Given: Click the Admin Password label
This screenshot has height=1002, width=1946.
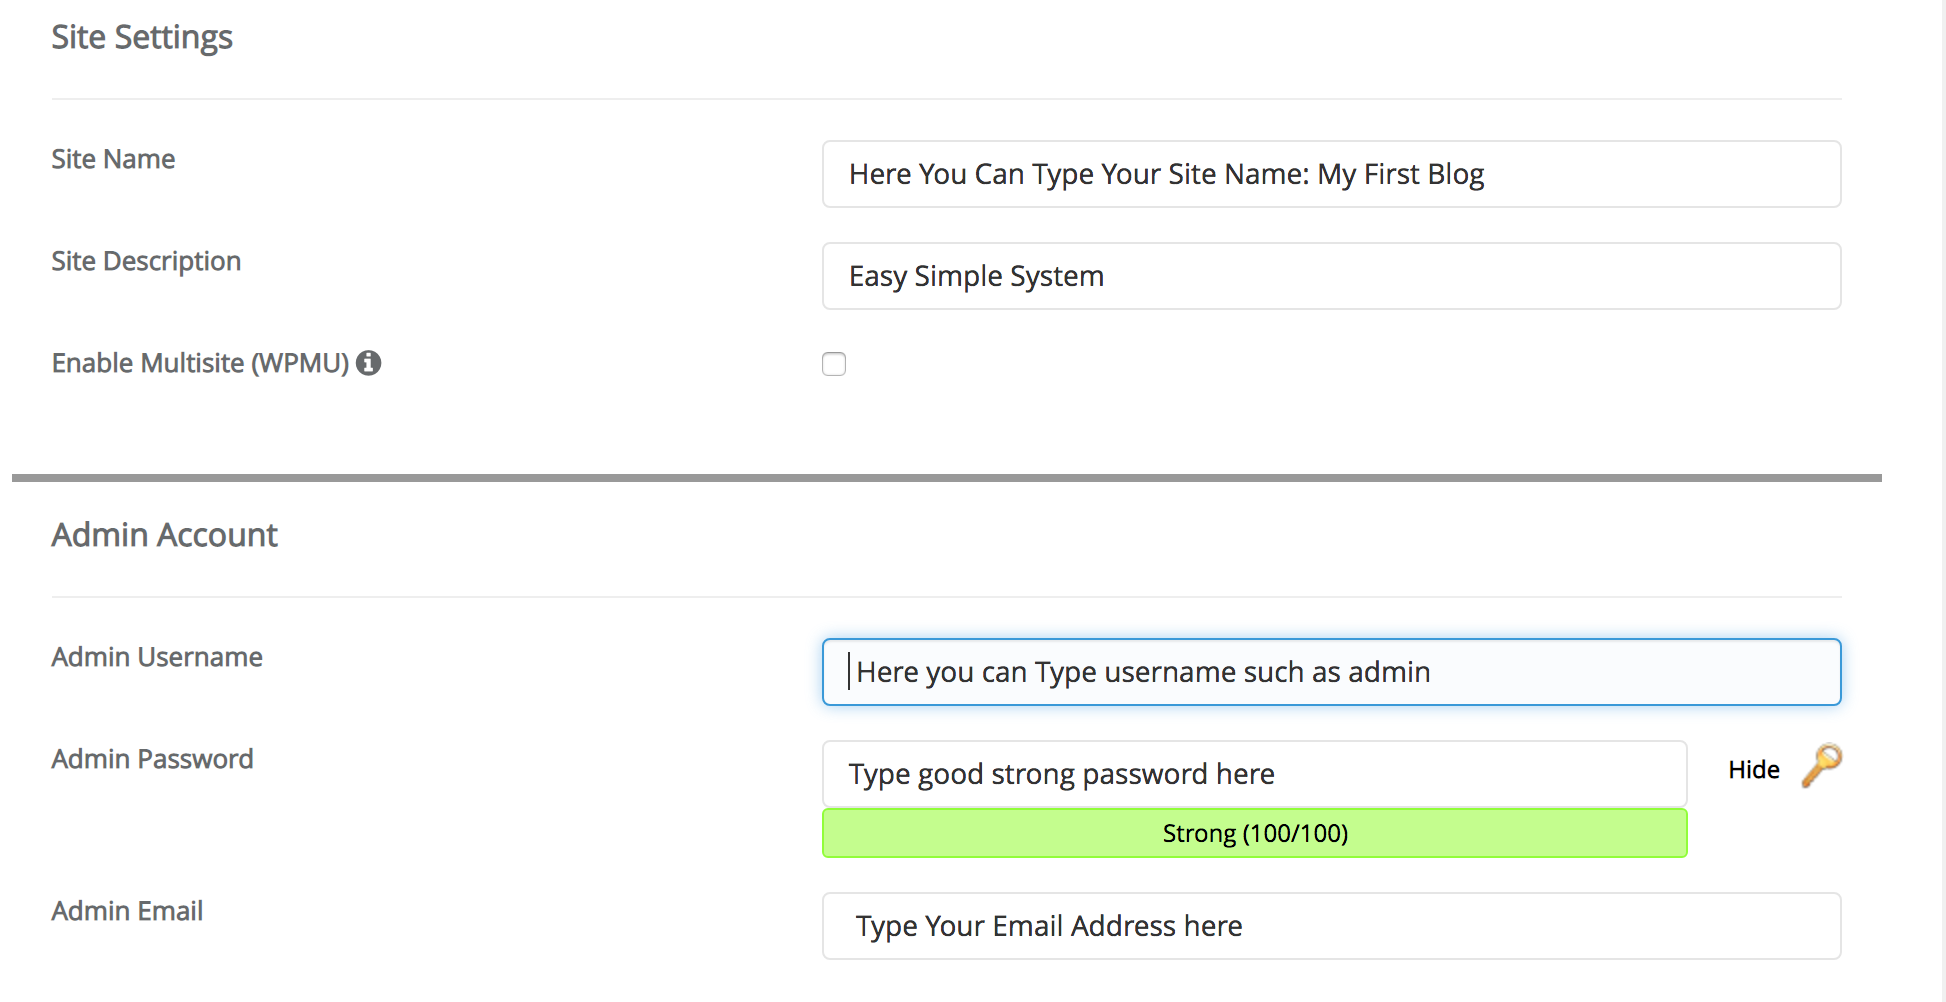Looking at the screenshot, I should pos(152,759).
